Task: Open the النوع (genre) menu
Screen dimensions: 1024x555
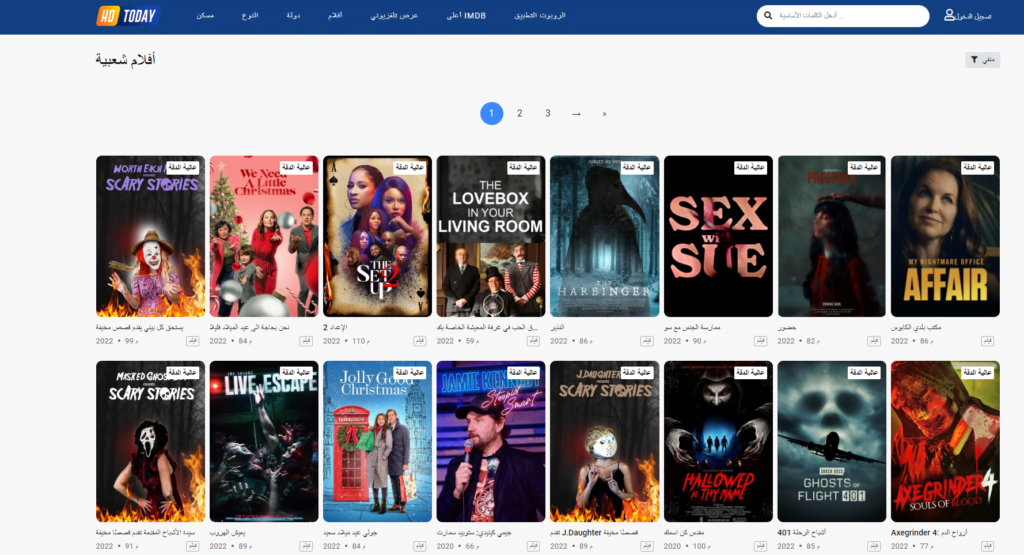Action: tap(249, 16)
